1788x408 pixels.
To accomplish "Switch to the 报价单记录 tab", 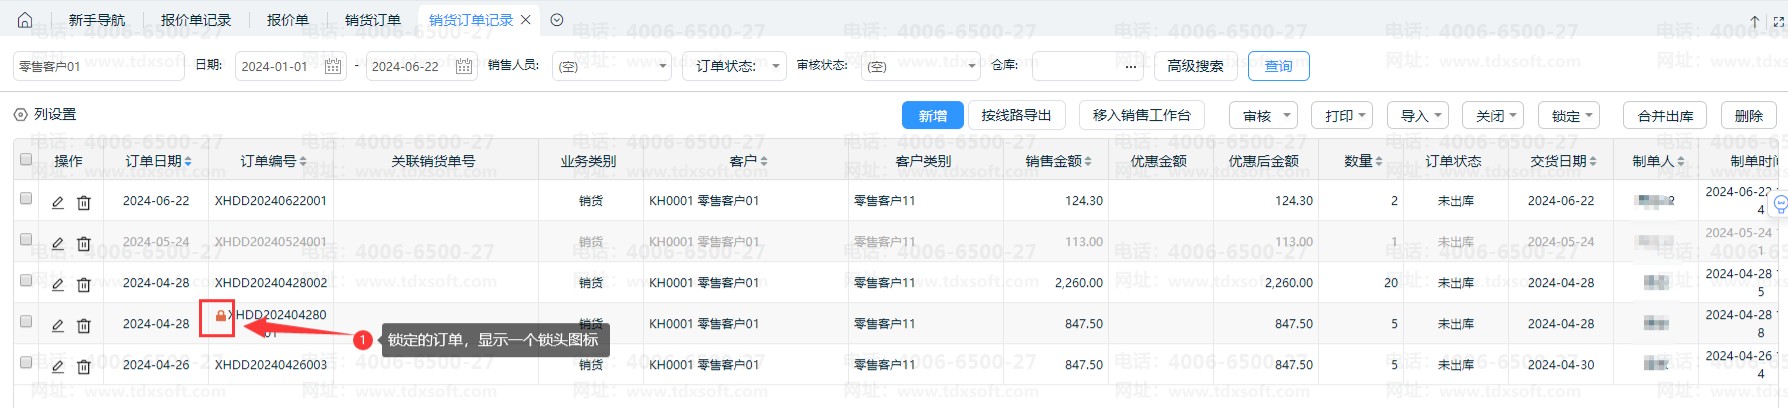I will tap(195, 20).
